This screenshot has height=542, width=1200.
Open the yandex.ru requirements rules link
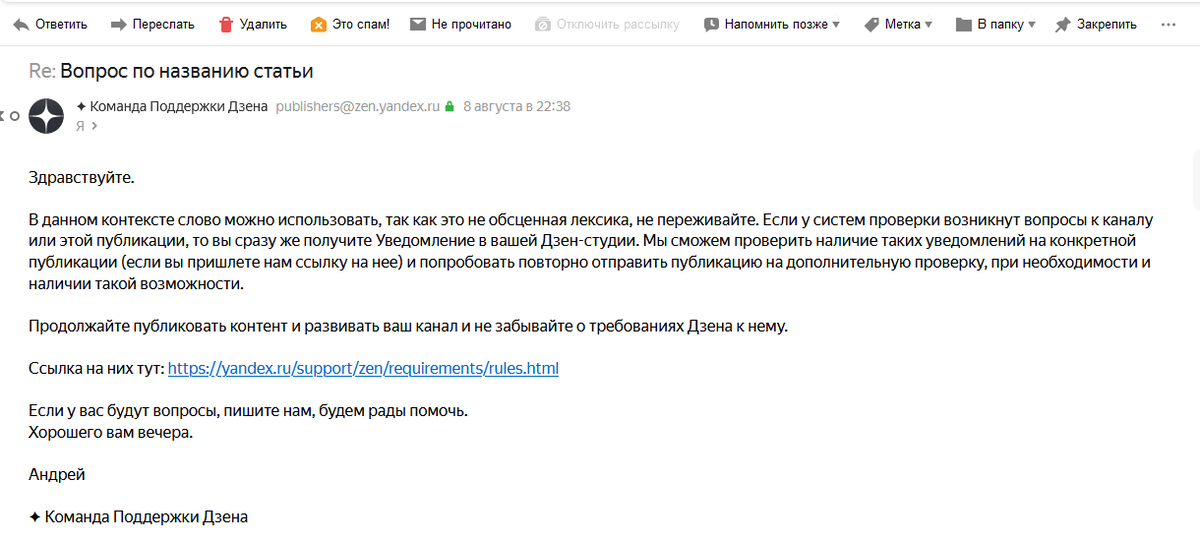(363, 368)
